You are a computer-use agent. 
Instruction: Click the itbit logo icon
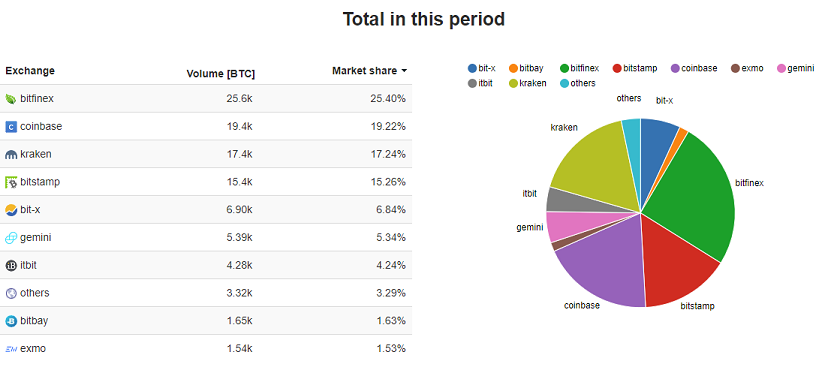coord(11,266)
